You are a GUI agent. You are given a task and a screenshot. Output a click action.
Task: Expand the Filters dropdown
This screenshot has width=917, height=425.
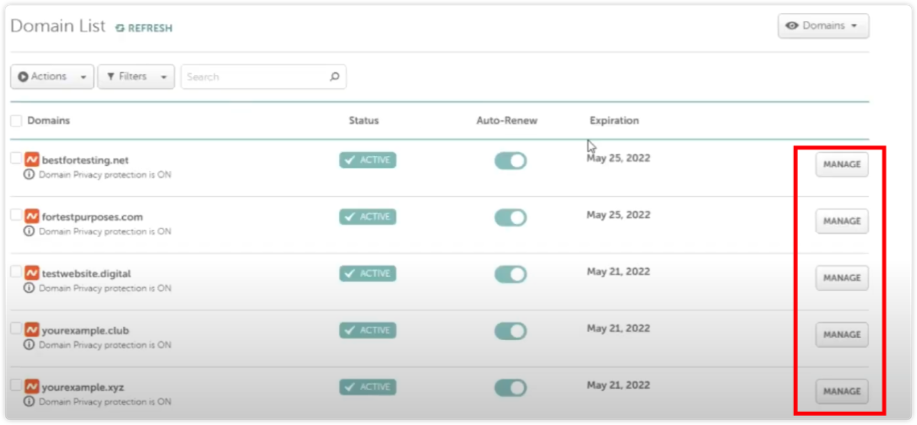coord(136,77)
